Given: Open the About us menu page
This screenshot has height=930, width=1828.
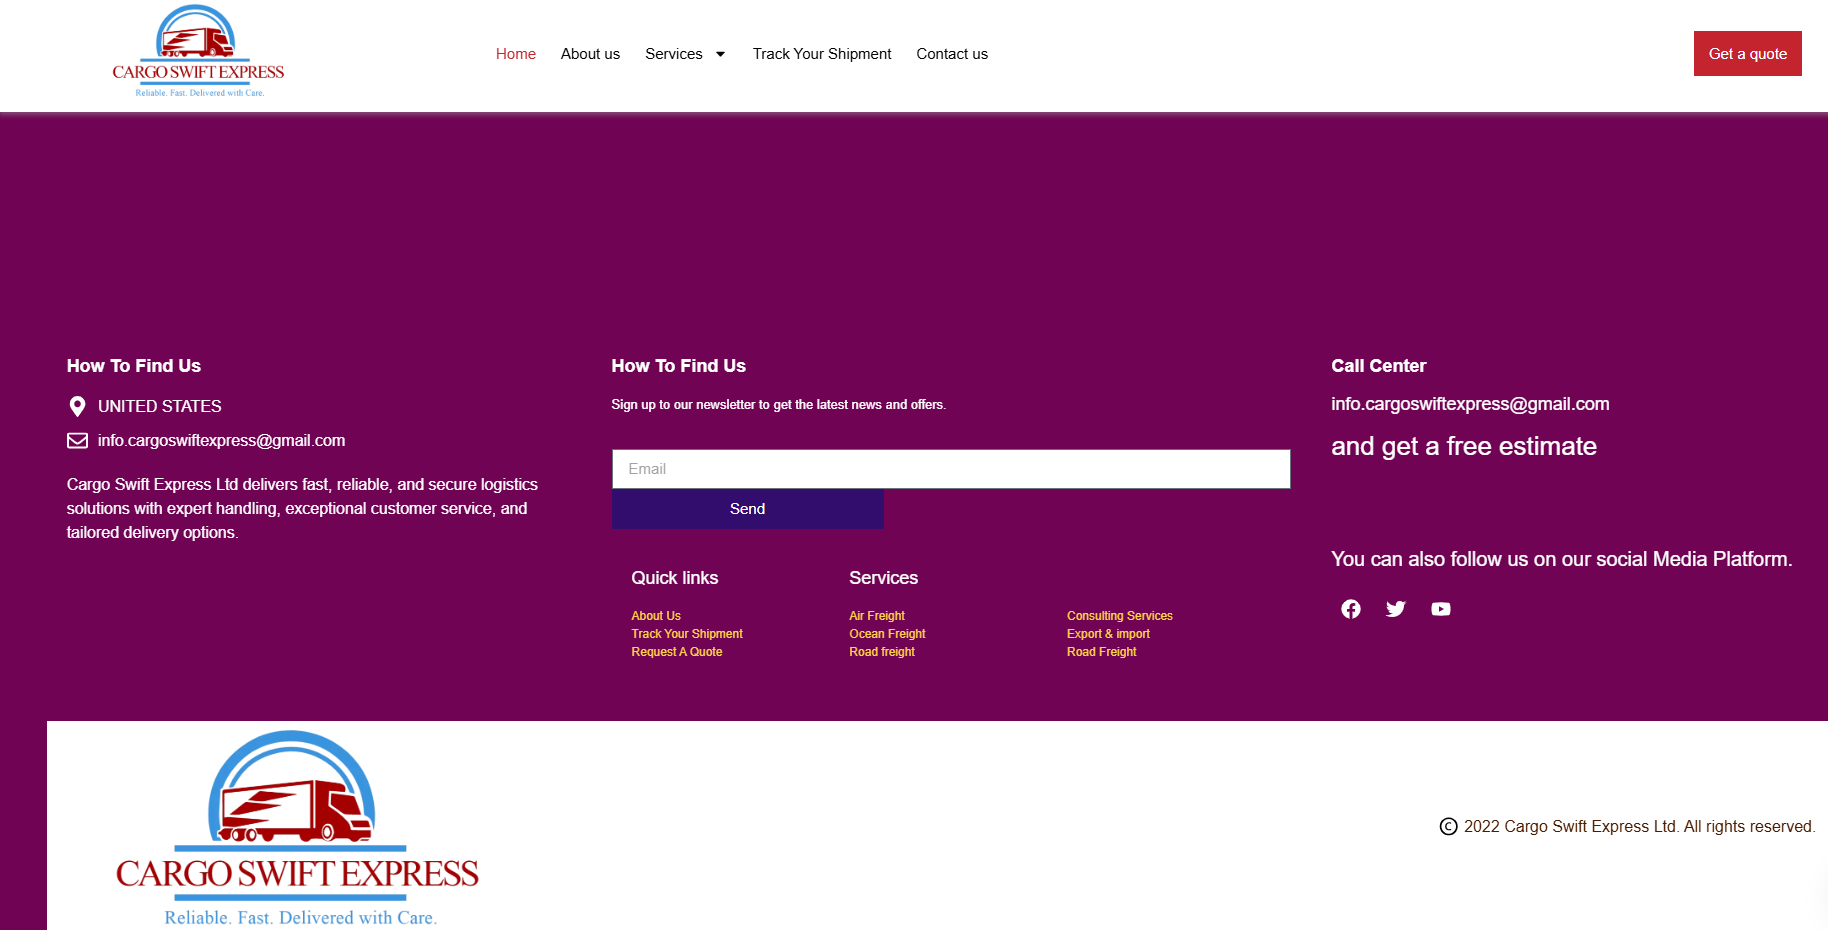Looking at the screenshot, I should pos(590,54).
